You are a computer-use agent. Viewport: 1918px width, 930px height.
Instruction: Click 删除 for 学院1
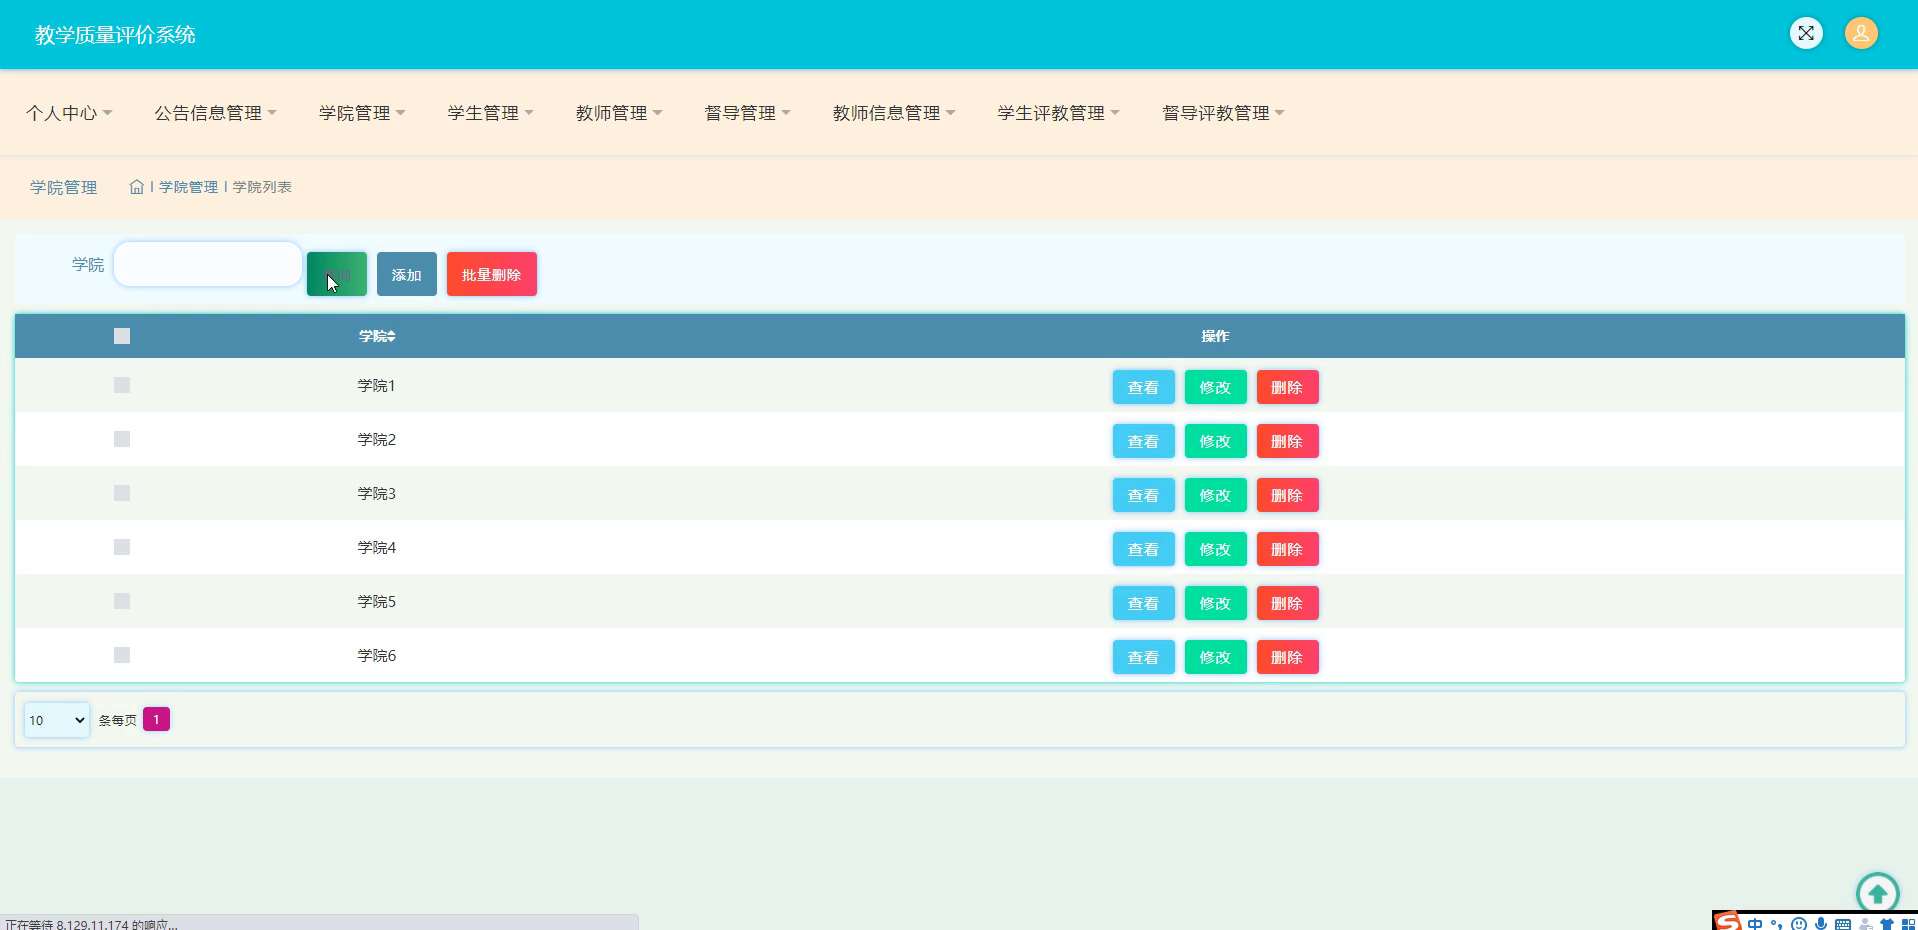pyautogui.click(x=1288, y=387)
